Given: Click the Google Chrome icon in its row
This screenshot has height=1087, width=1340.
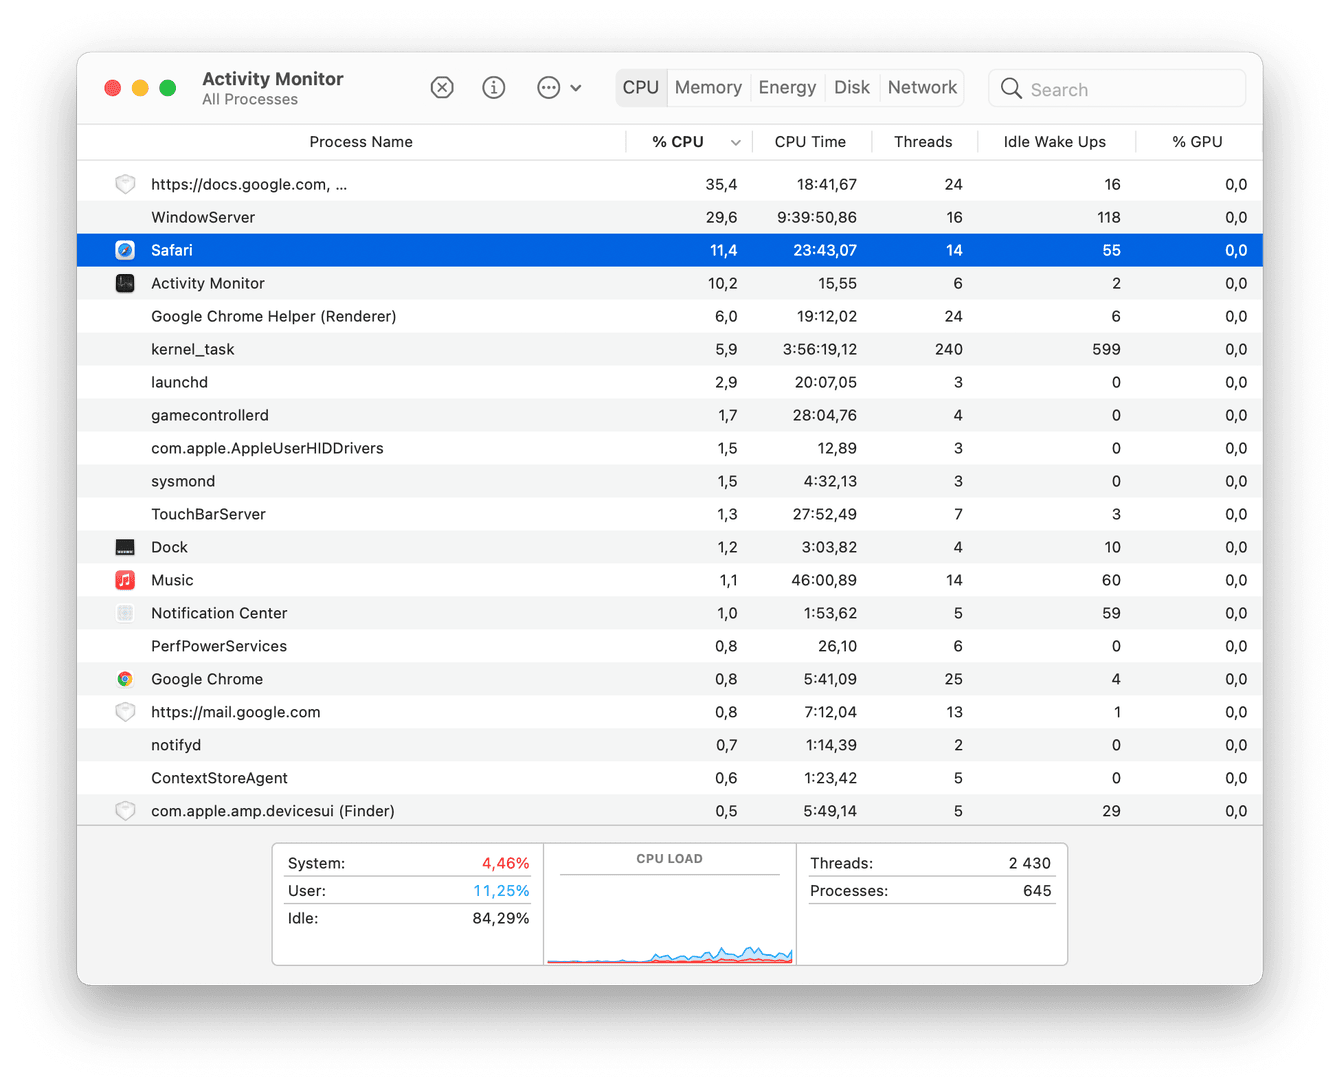Looking at the screenshot, I should click(x=124, y=679).
